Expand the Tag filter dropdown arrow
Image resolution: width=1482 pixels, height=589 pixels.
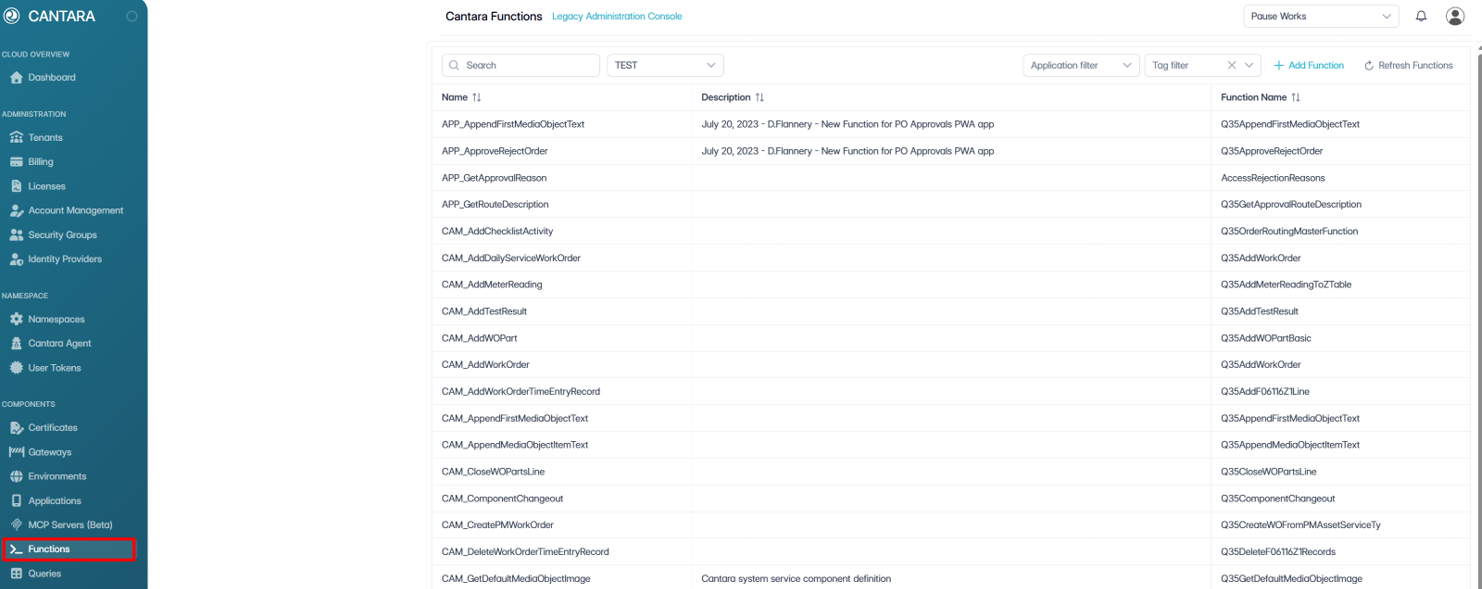click(1249, 65)
